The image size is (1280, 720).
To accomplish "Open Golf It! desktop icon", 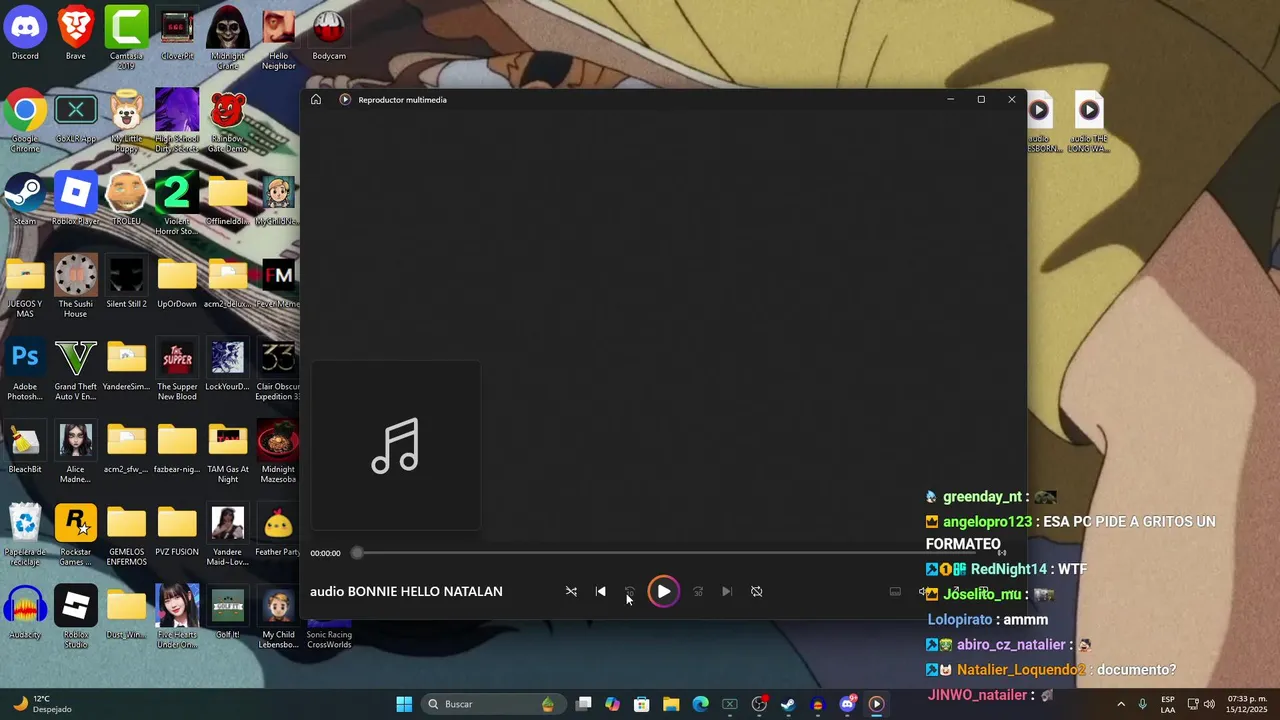I will click(228, 612).
